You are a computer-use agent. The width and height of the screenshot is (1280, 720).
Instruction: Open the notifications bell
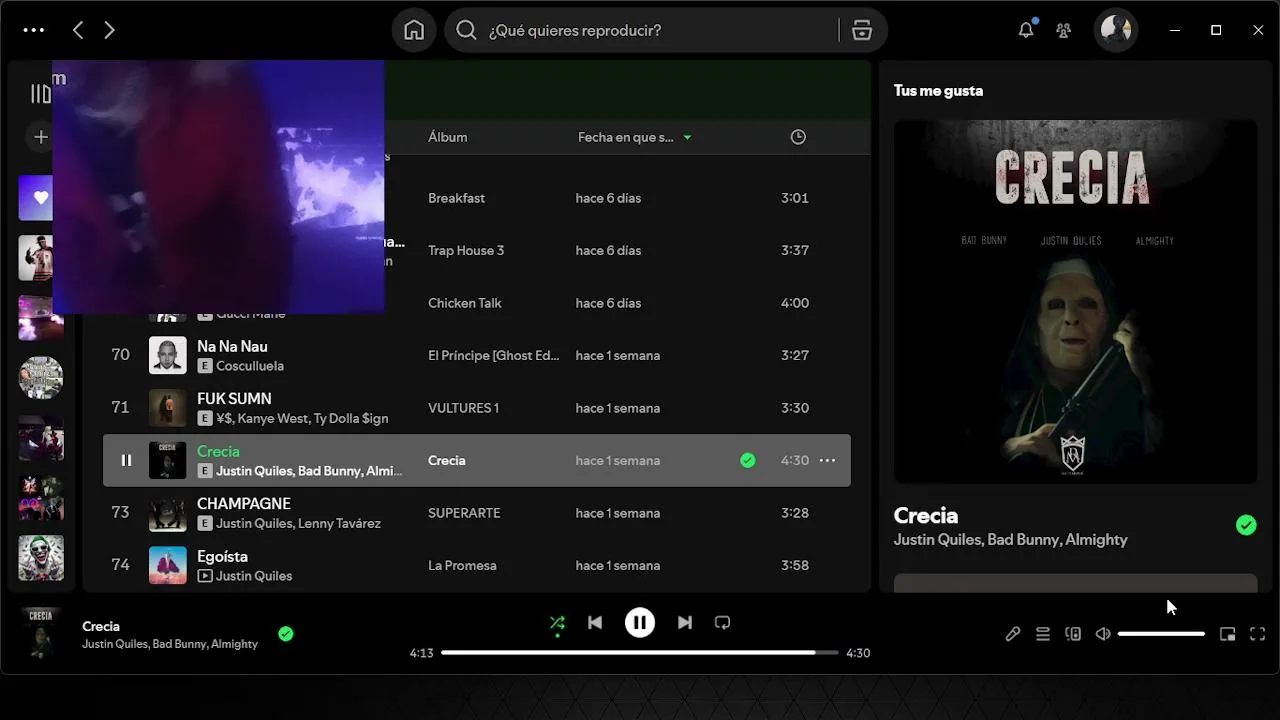[x=1026, y=30]
